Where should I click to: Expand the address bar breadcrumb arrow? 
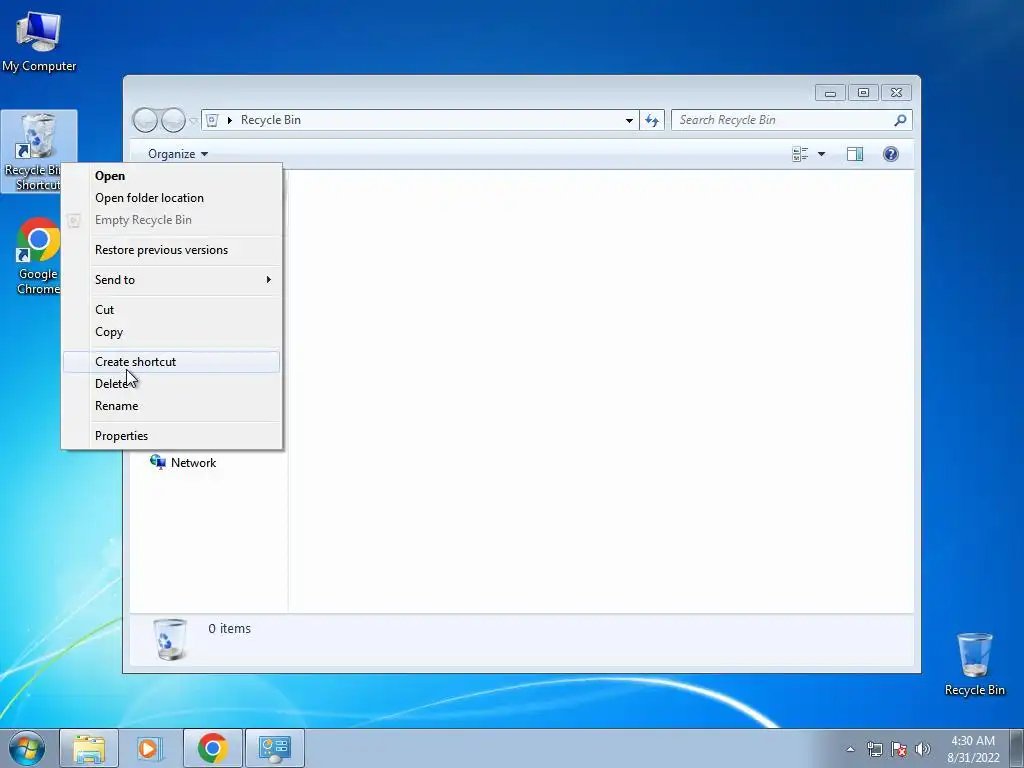point(230,120)
